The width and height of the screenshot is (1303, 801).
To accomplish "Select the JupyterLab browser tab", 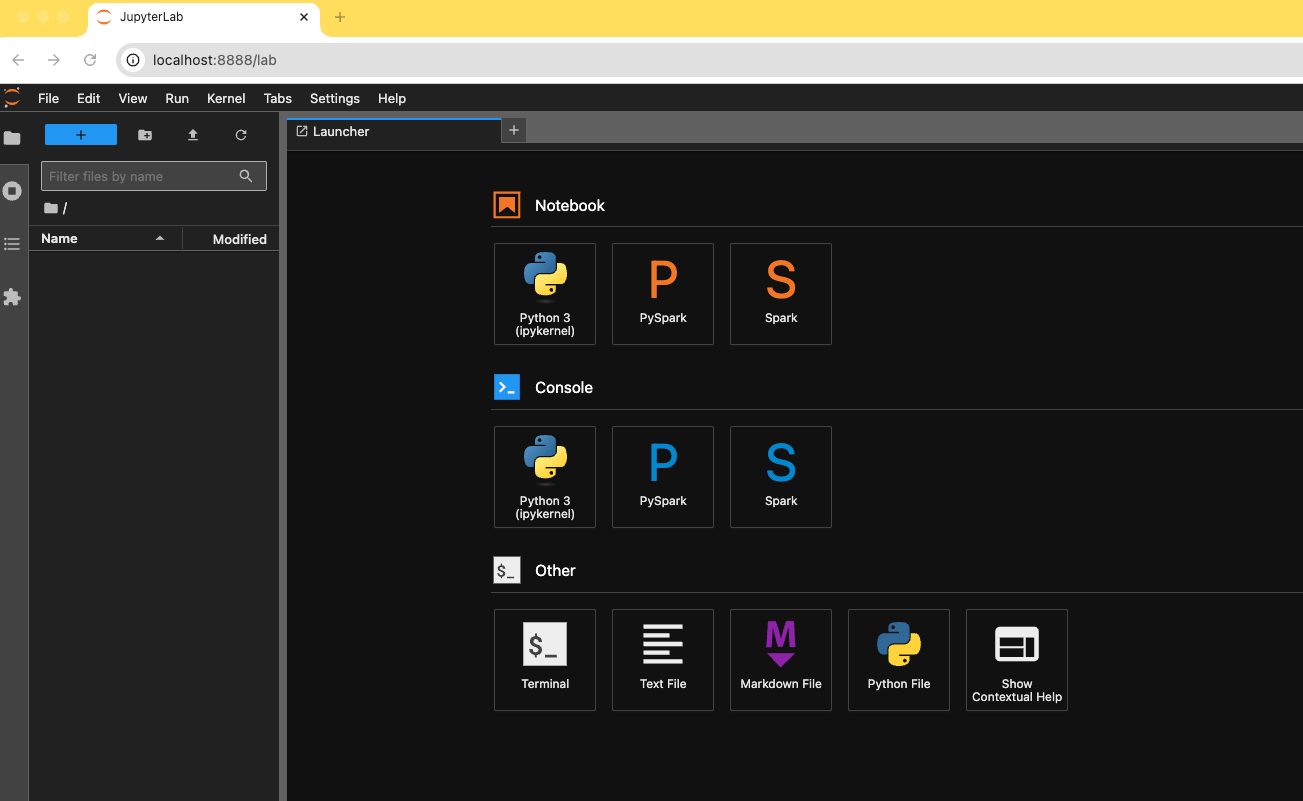I will click(x=205, y=18).
